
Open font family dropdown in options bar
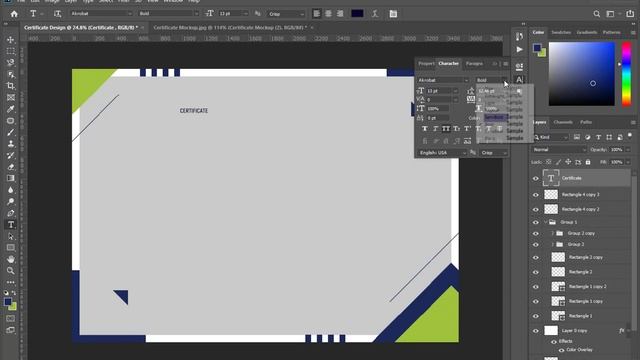(102, 13)
